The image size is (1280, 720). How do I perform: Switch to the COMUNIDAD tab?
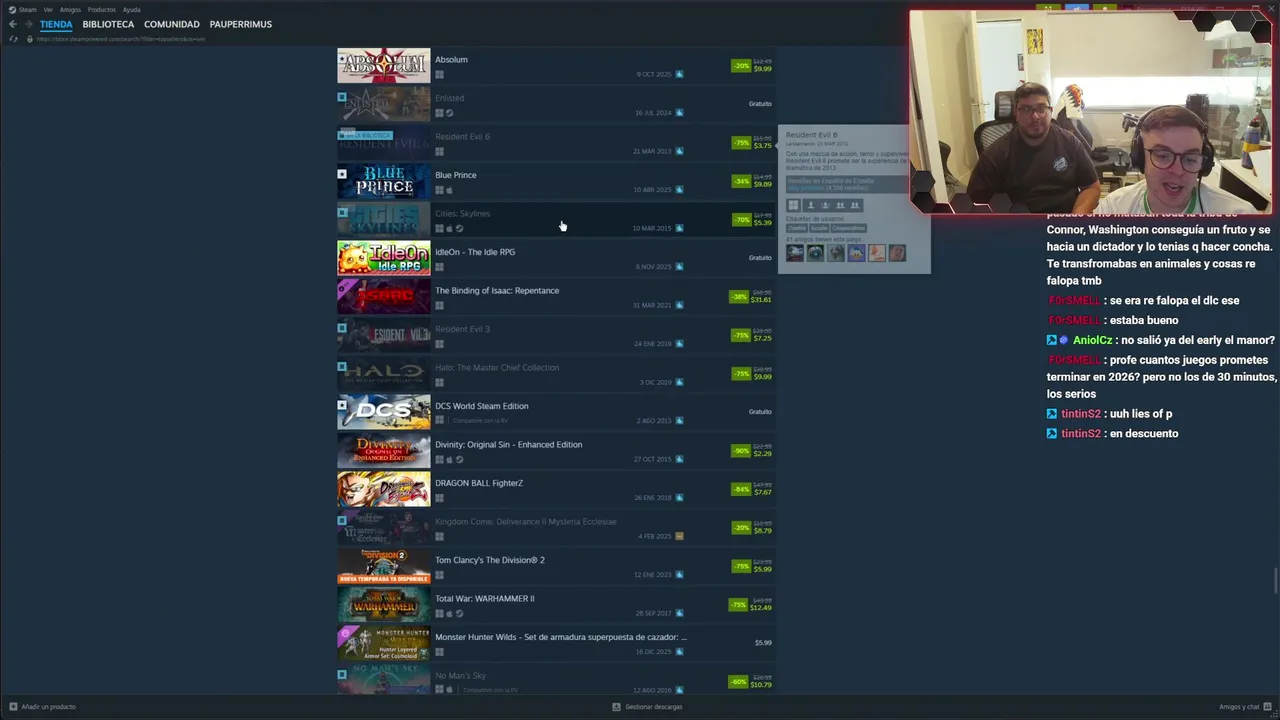pos(172,24)
